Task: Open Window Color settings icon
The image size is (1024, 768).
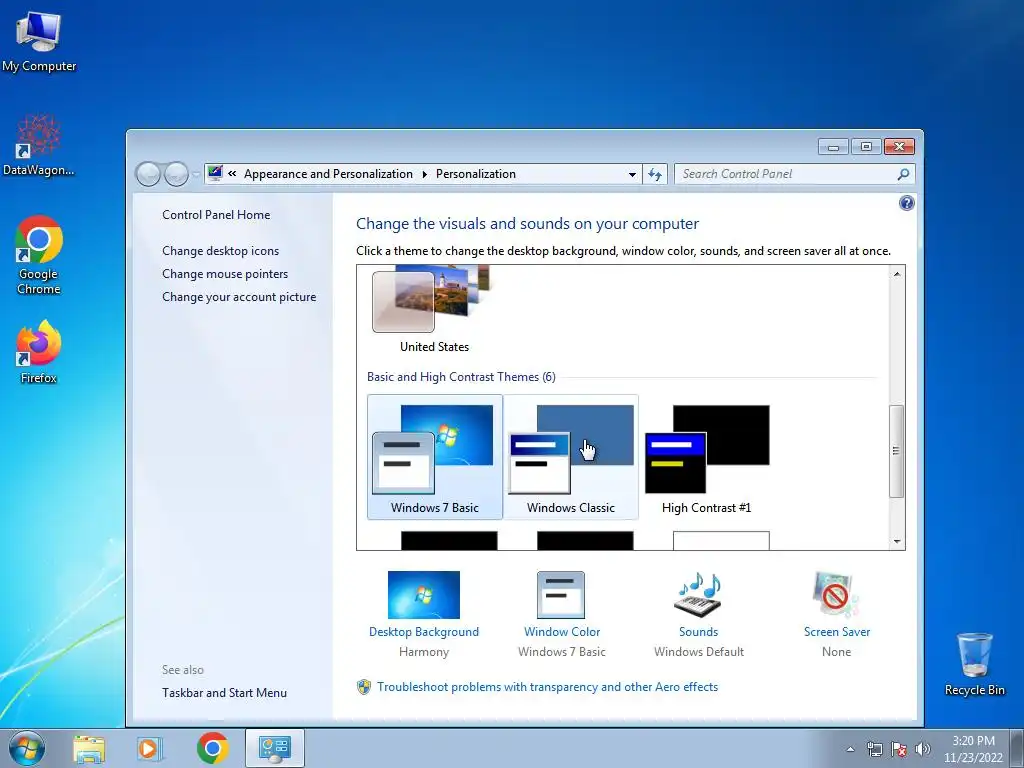Action: [561, 595]
